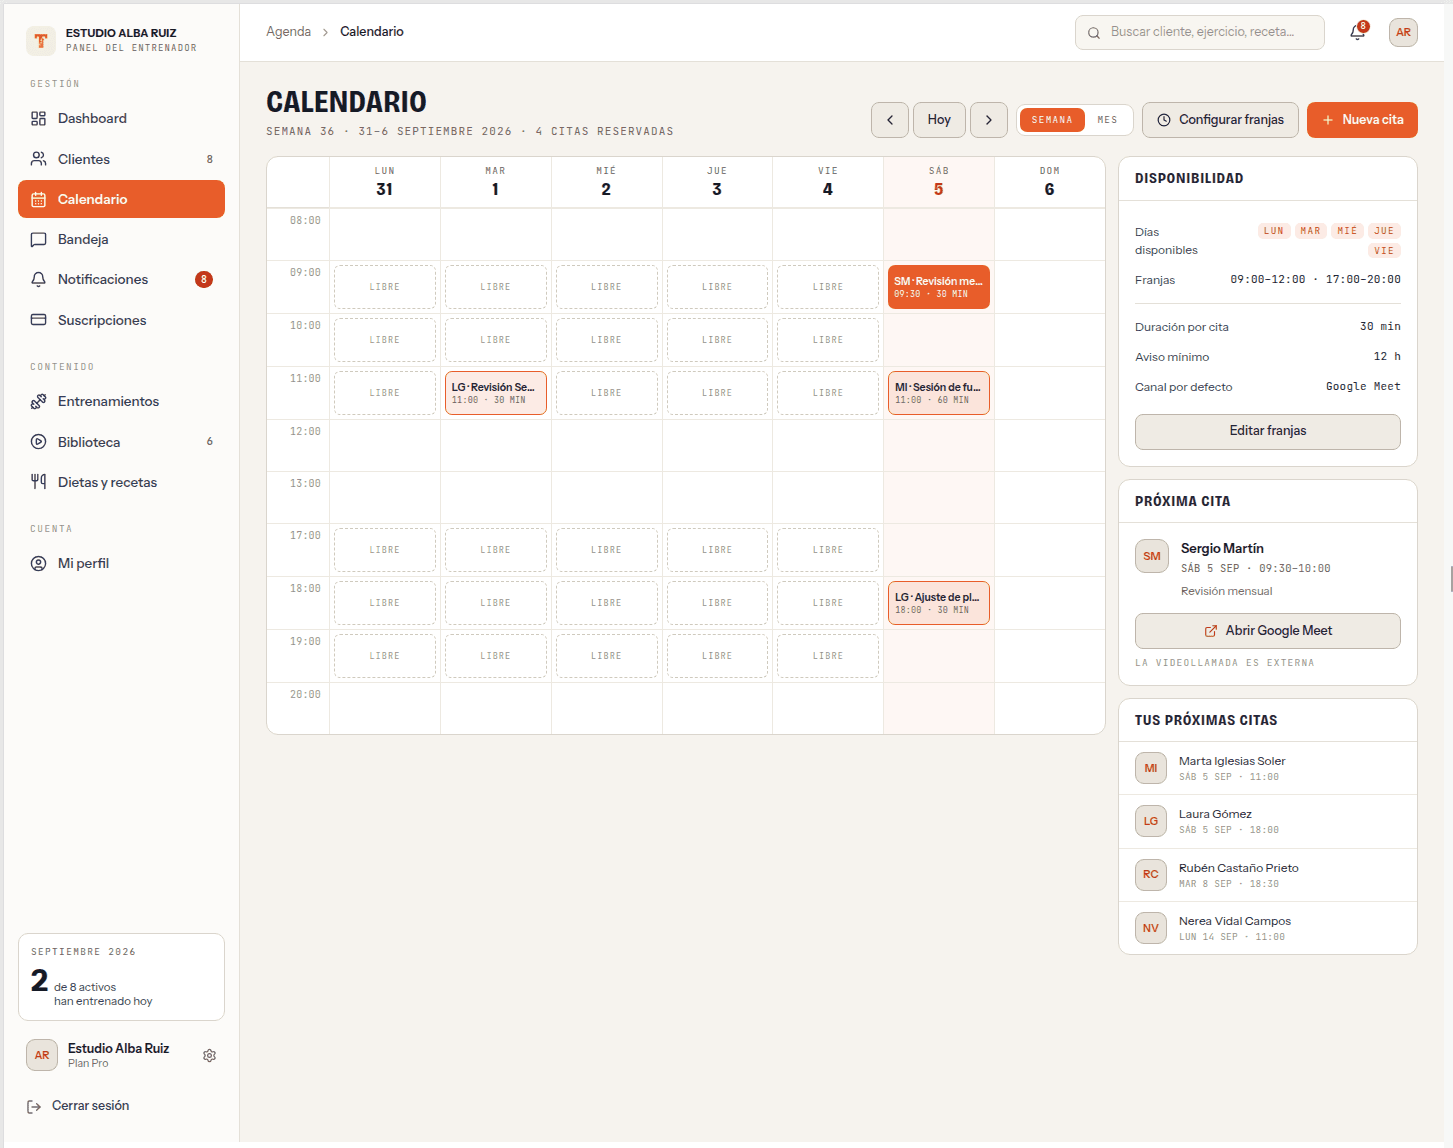Open the MI Sesión appointment at 11:00
Viewport: 1453px width, 1148px height.
[939, 393]
